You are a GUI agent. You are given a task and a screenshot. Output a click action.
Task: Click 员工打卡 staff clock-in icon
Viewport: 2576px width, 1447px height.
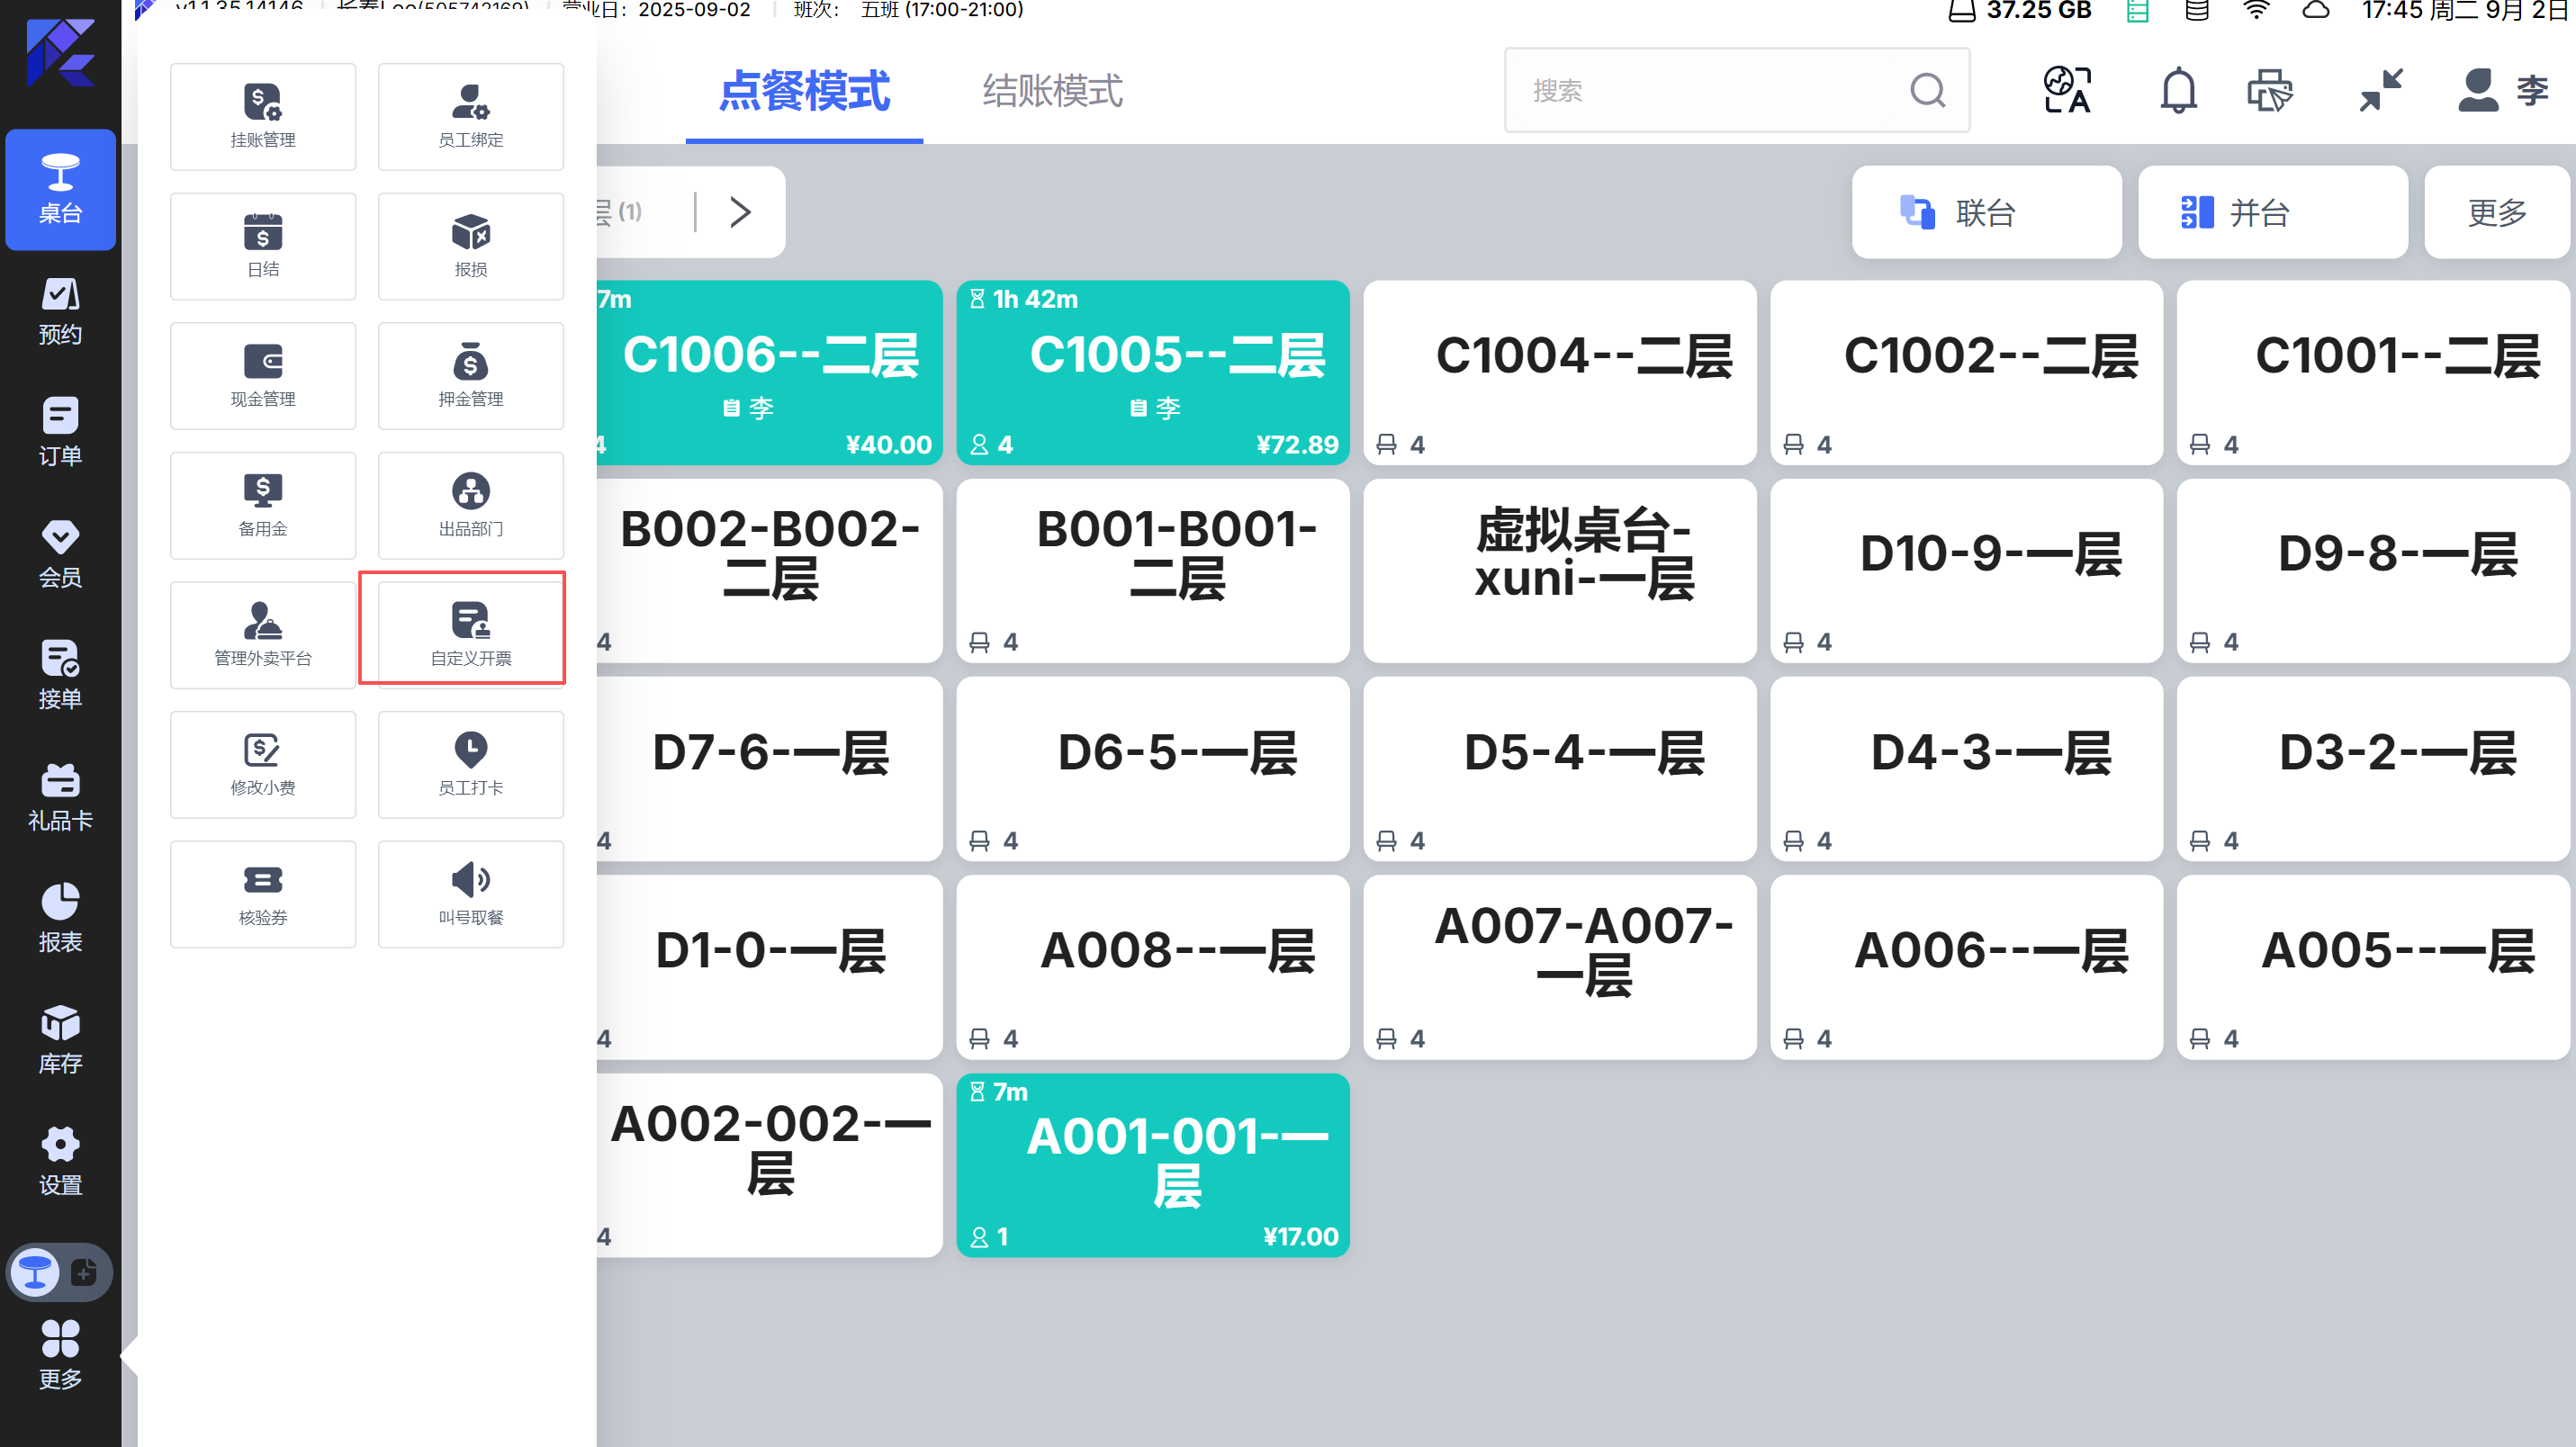click(470, 764)
